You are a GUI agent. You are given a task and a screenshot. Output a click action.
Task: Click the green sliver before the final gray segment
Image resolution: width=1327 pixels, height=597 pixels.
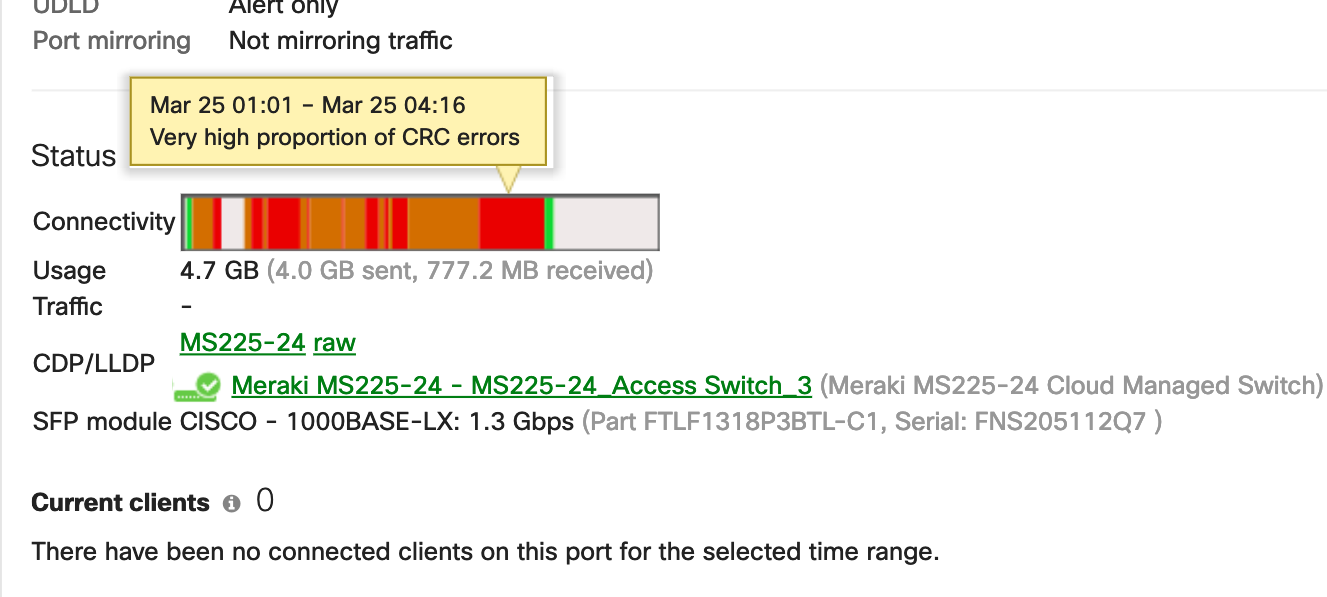(549, 223)
